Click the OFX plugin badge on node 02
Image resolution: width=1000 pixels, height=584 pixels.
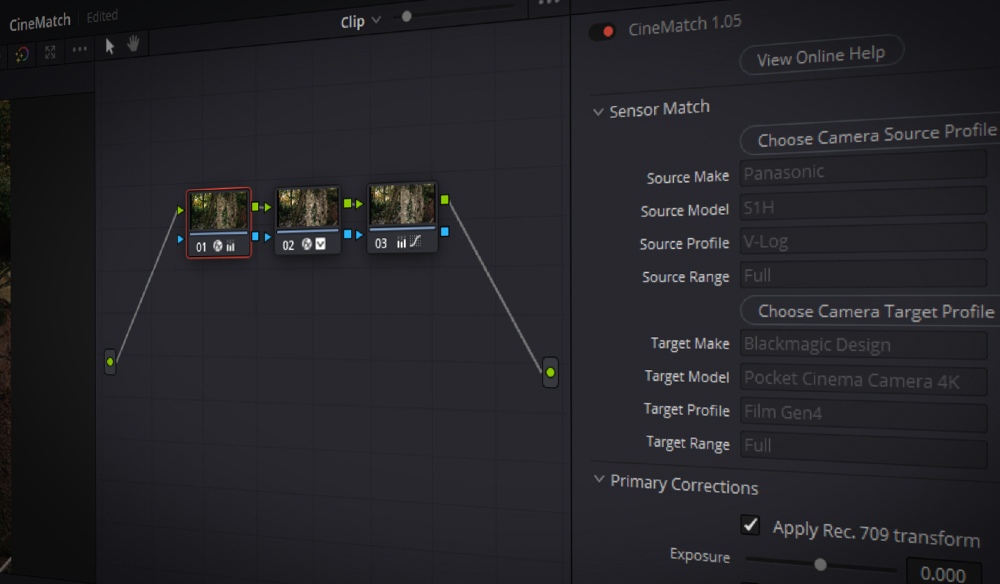point(306,245)
